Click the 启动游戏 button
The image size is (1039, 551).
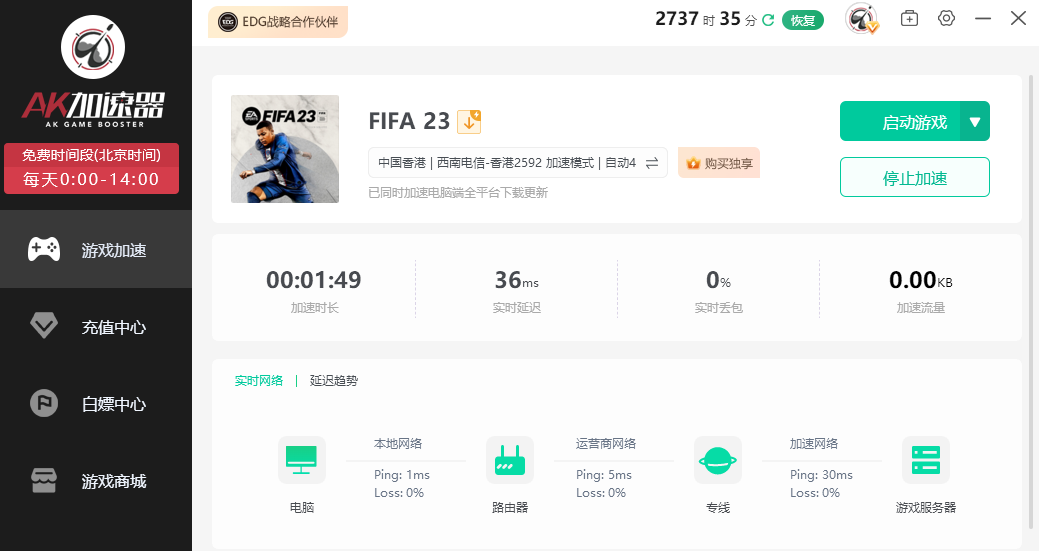[x=900, y=121]
